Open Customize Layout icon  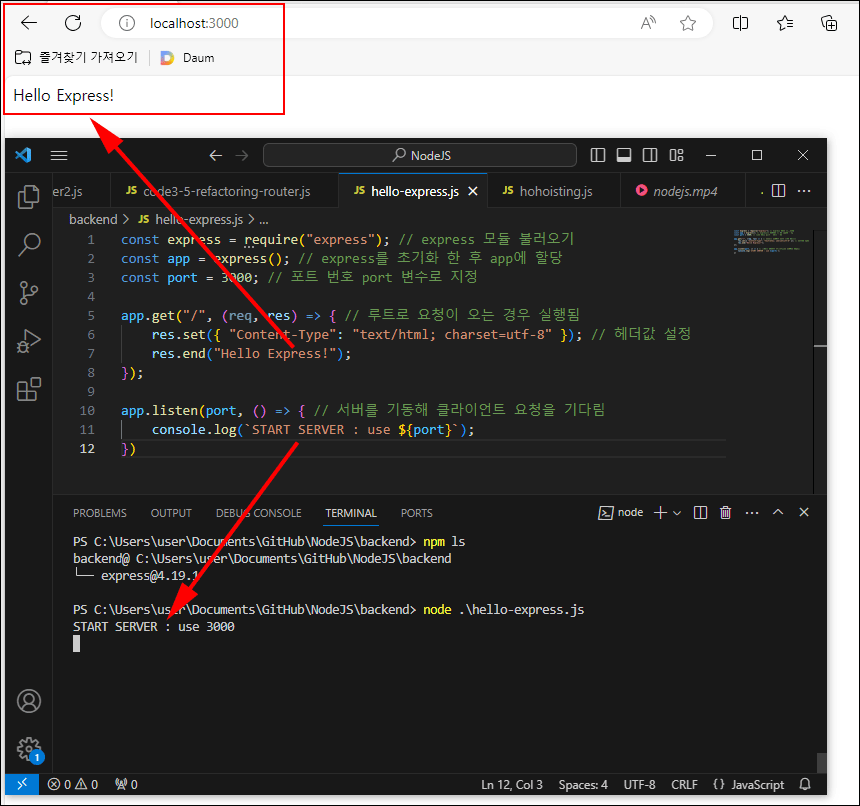[x=676, y=155]
